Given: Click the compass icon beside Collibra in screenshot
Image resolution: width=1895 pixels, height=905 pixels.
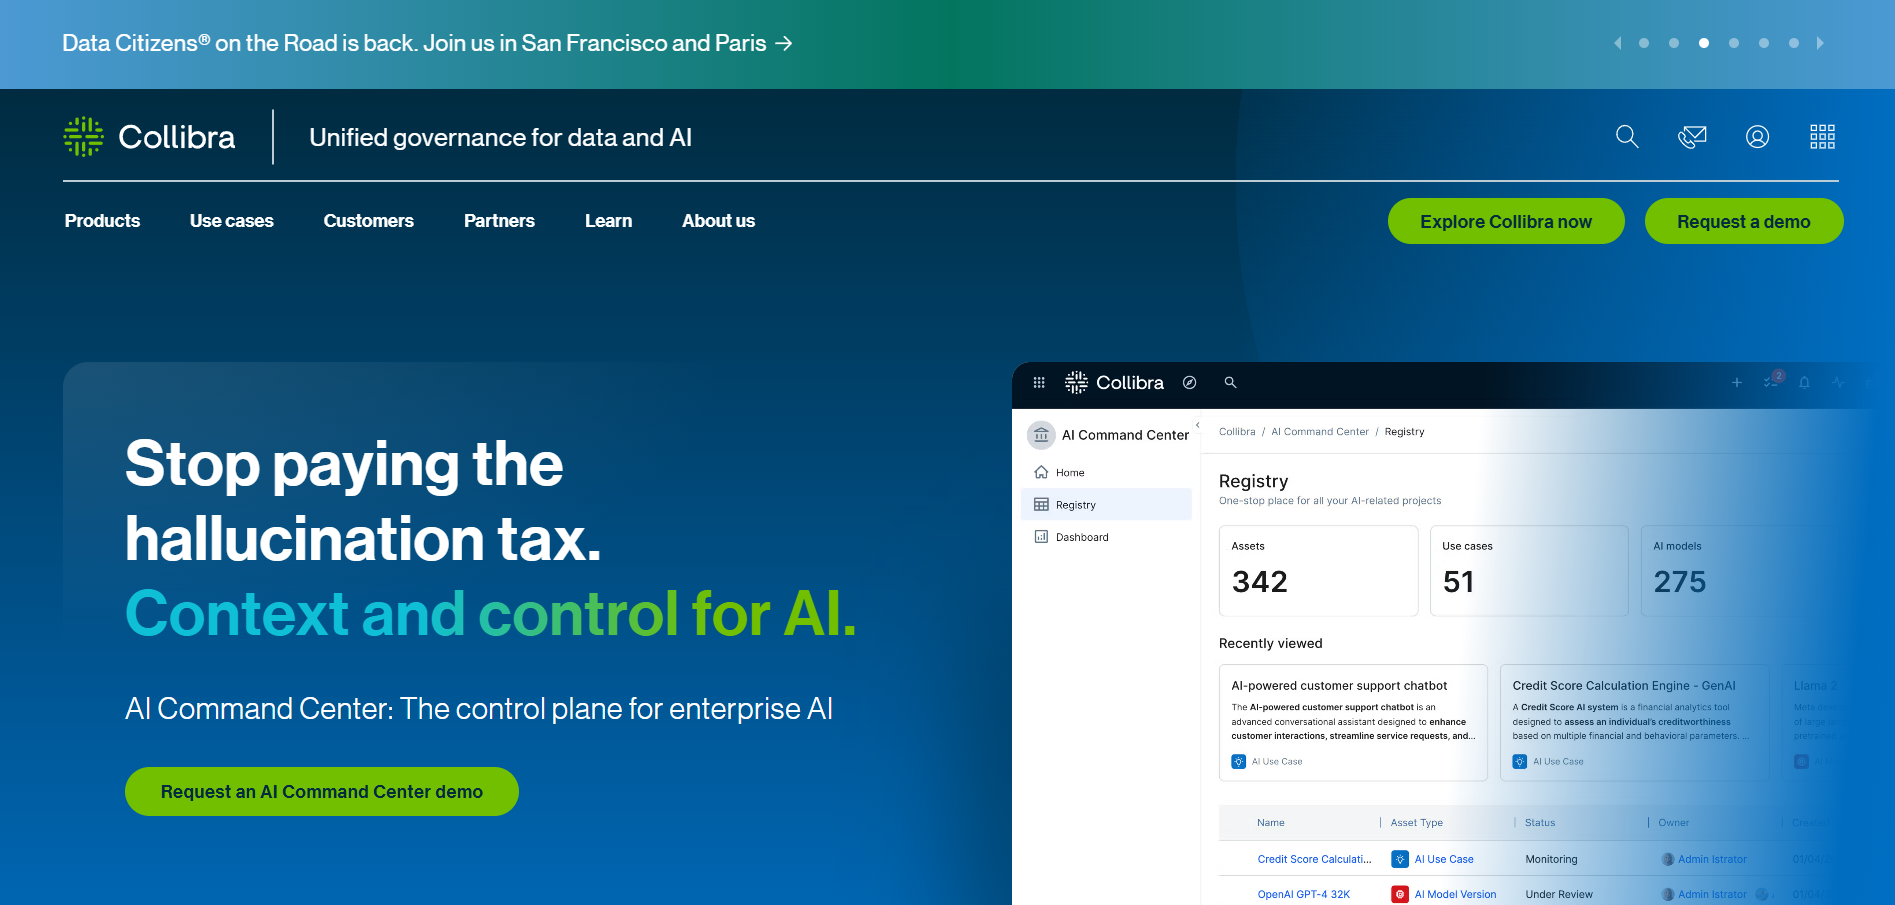Looking at the screenshot, I should pos(1190,383).
